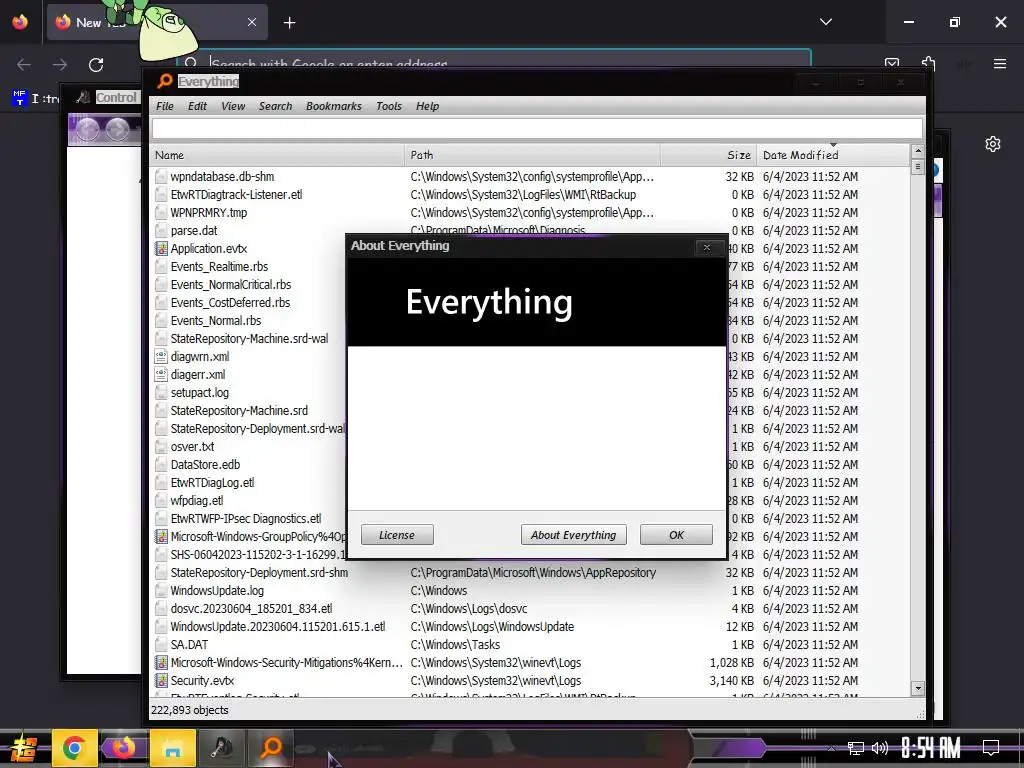Click the Everything magnifier icon in title bar
1024x768 pixels.
point(165,81)
